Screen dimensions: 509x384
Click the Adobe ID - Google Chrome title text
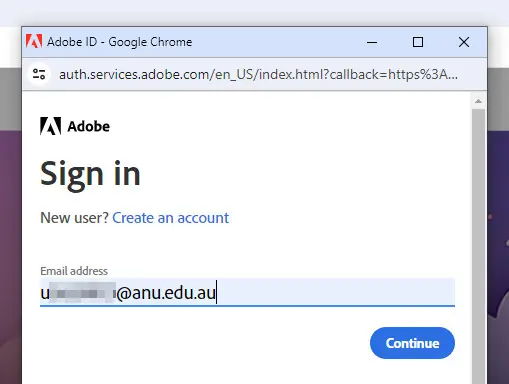click(x=120, y=42)
